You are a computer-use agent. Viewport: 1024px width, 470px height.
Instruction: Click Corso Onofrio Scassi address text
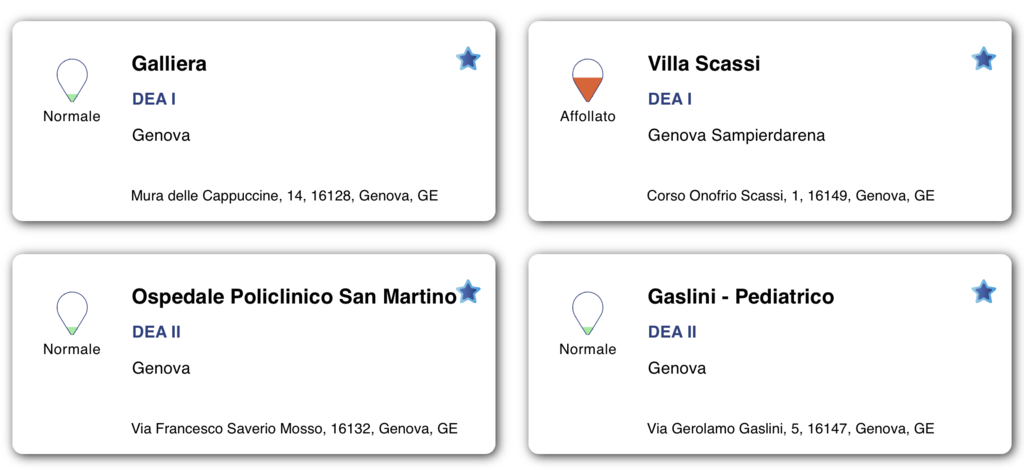click(x=791, y=196)
